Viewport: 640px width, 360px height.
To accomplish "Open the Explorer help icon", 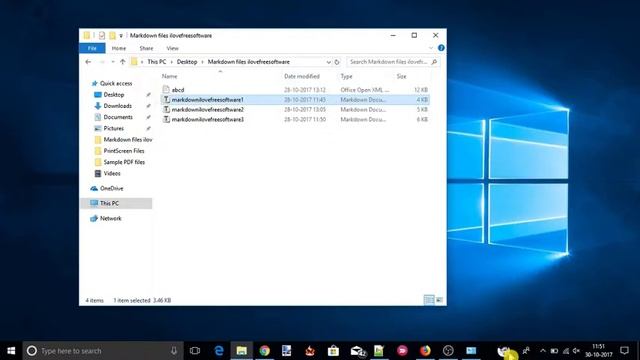I will point(441,48).
